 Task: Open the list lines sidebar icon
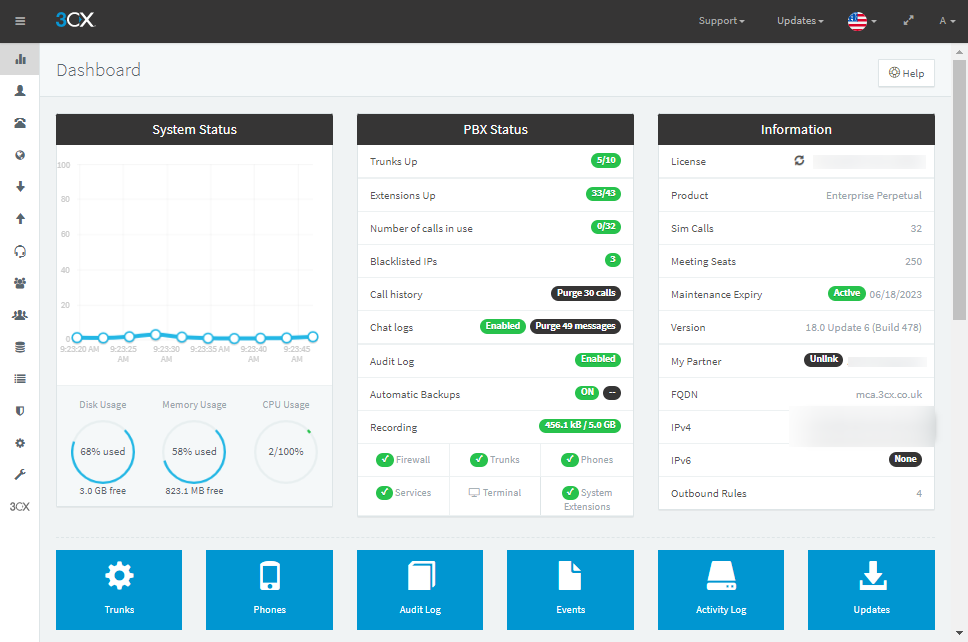pos(20,379)
